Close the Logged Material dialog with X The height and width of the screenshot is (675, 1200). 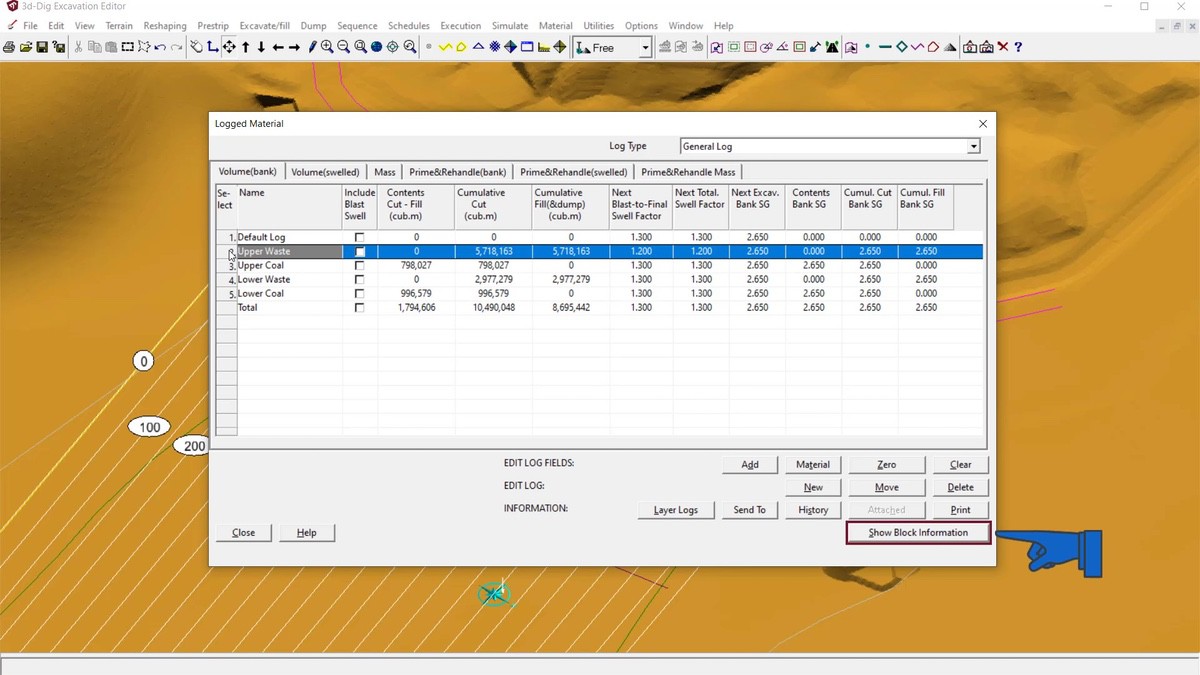982,124
